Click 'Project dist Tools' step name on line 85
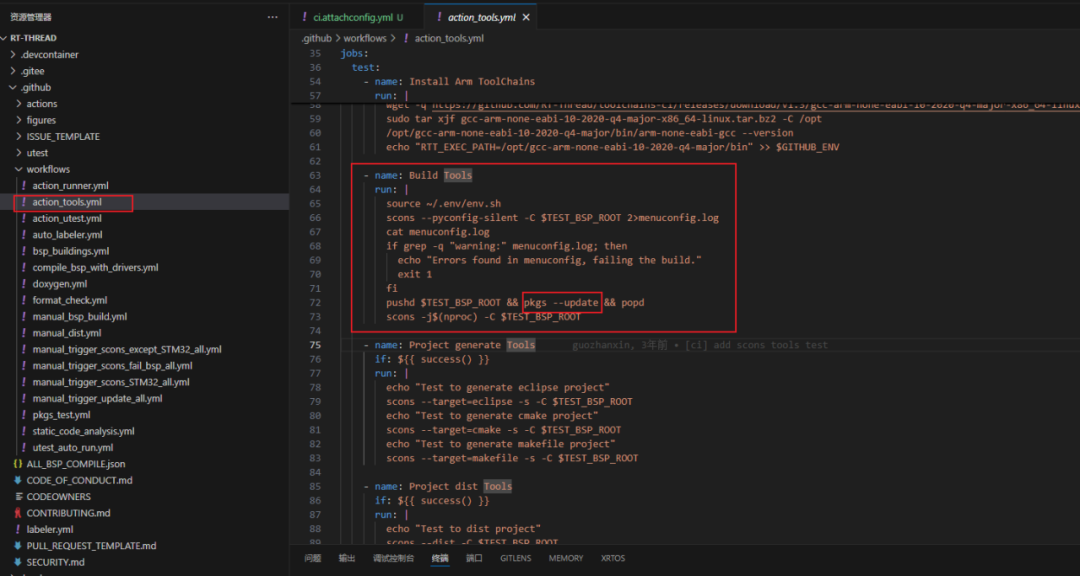Screen dimensions: 1080x576 click(461, 486)
